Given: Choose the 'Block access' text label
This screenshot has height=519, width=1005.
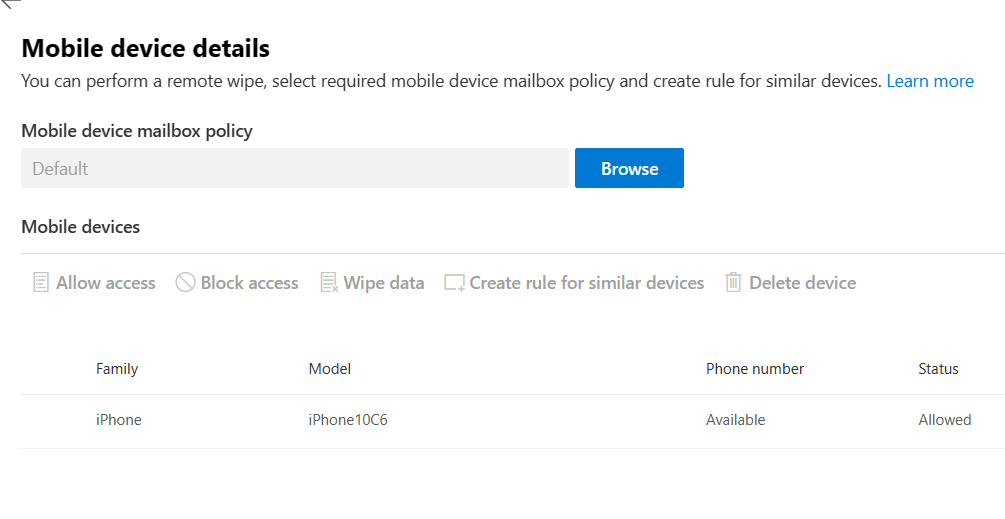Looking at the screenshot, I should tap(250, 283).
